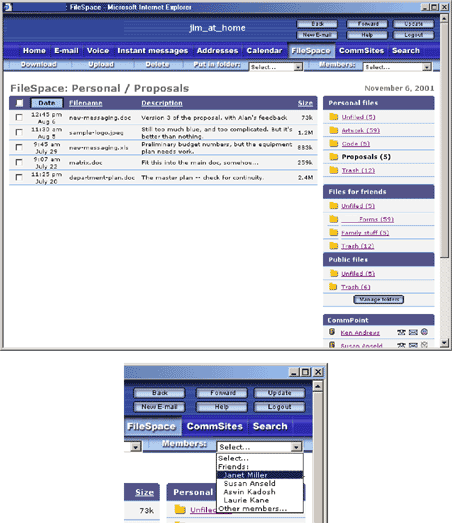Viewport: 452px width, 523px height.
Task: Click New E-mail in the main window header
Action: (x=317, y=35)
